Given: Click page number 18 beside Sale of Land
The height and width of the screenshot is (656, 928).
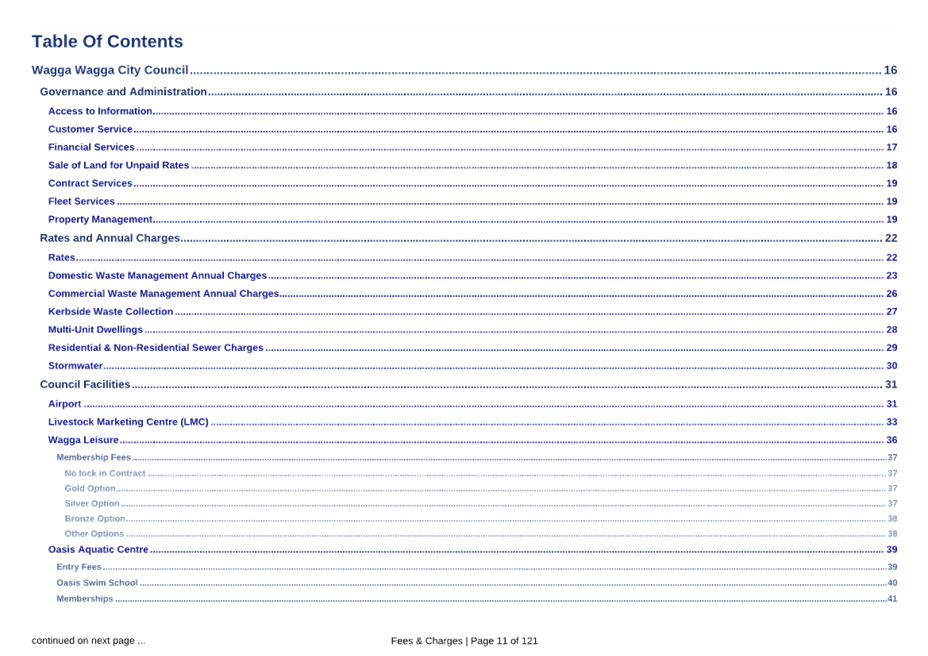Looking at the screenshot, I should coord(891,165).
